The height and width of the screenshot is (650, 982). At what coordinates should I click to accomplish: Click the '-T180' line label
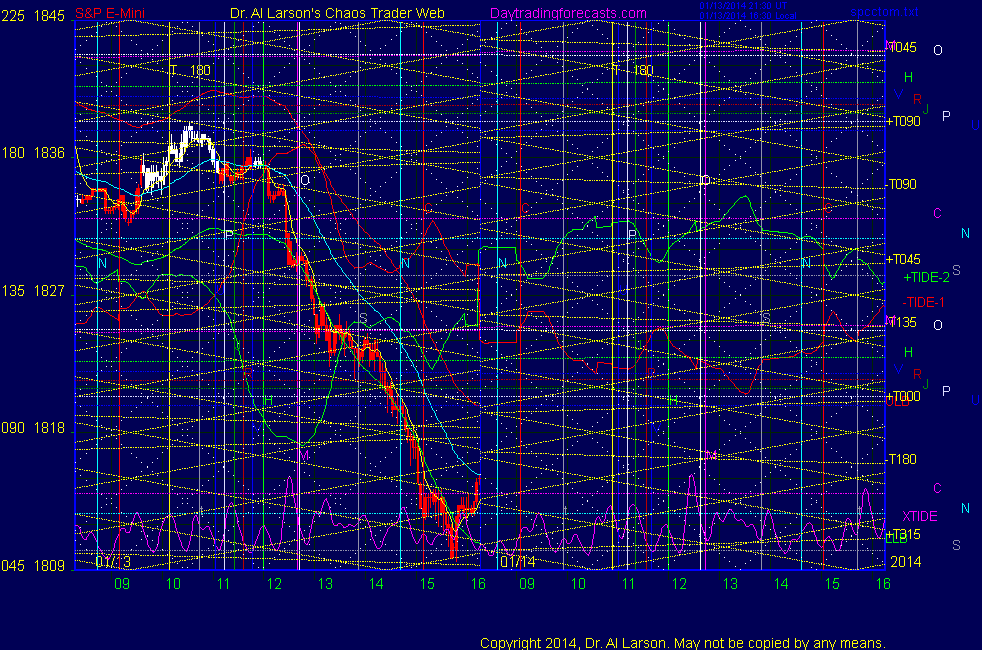tap(901, 459)
